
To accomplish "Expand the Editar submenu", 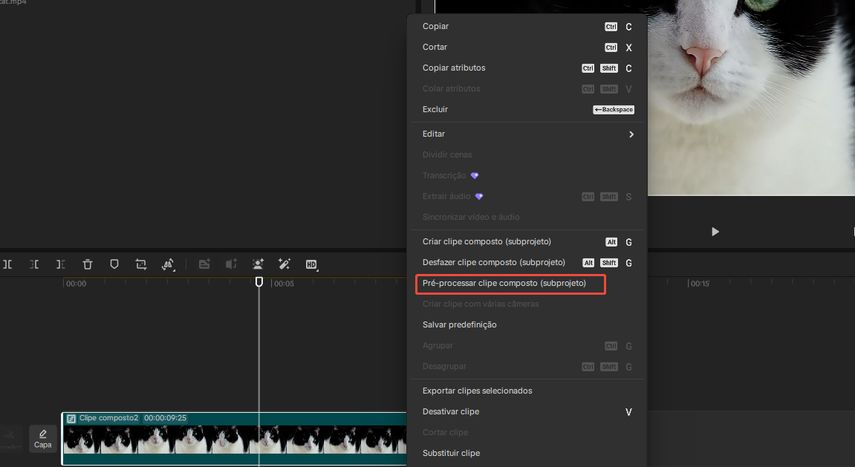I will 527,134.
